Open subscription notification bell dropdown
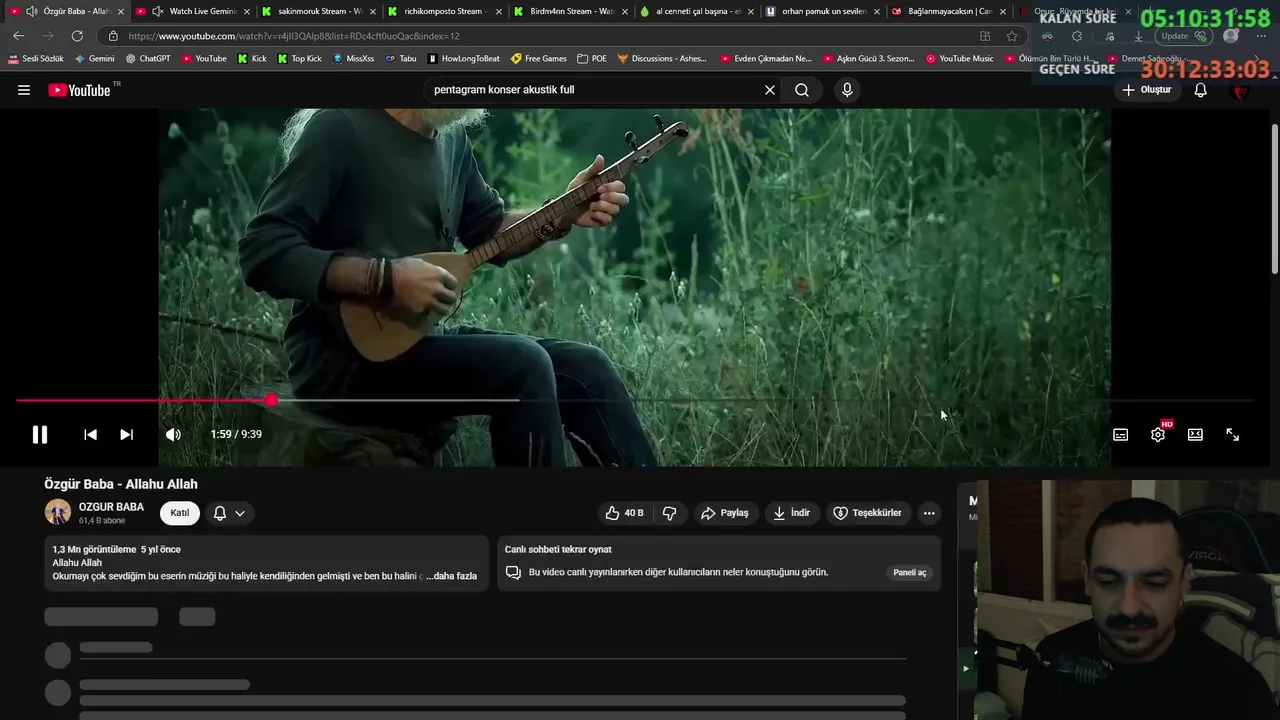1280x720 pixels. tap(229, 513)
